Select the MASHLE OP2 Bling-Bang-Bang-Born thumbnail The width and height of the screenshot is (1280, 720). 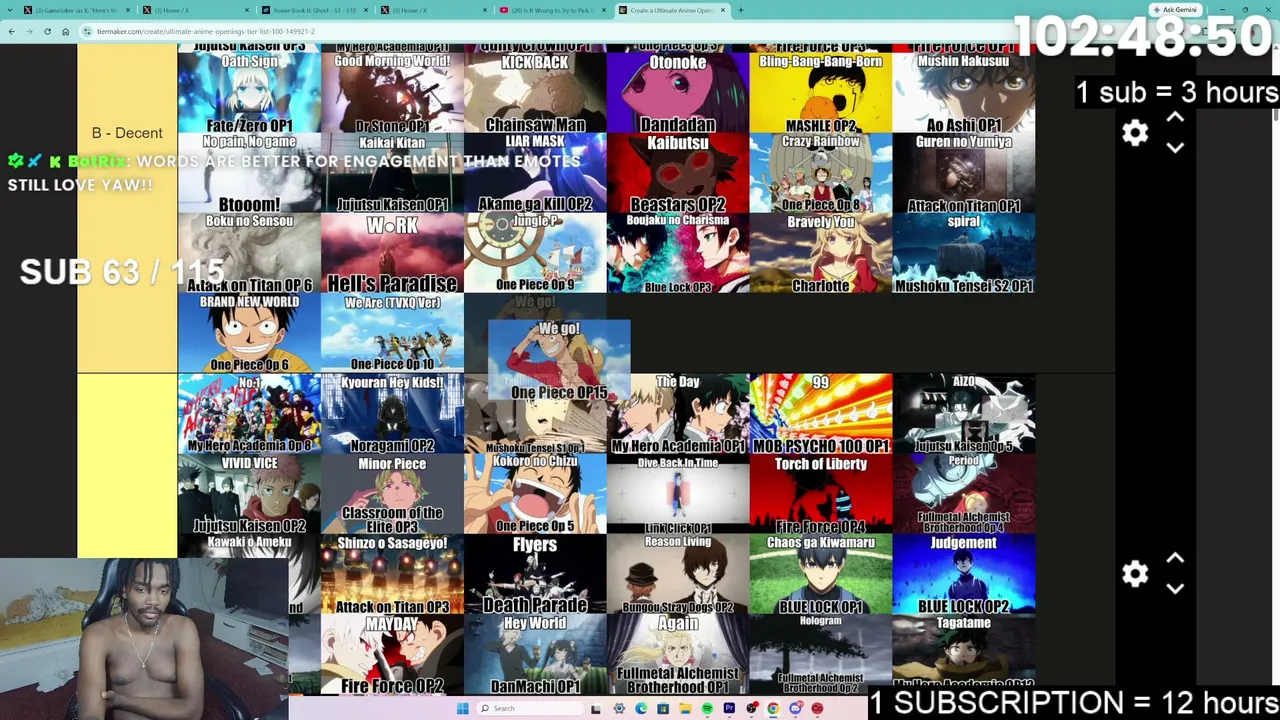tap(821, 92)
